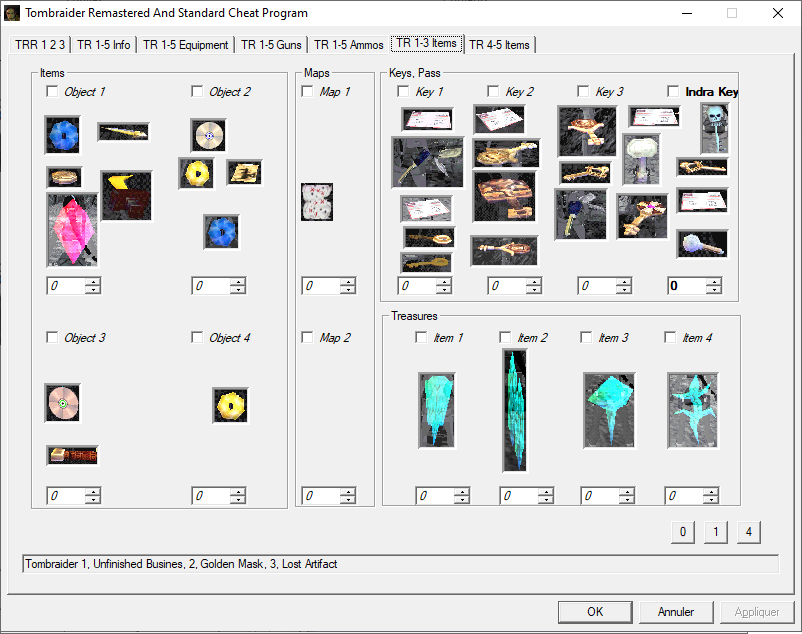This screenshot has height=634, width=802.
Task: Switch to the TRR 1 2 3 tab
Action: point(40,45)
